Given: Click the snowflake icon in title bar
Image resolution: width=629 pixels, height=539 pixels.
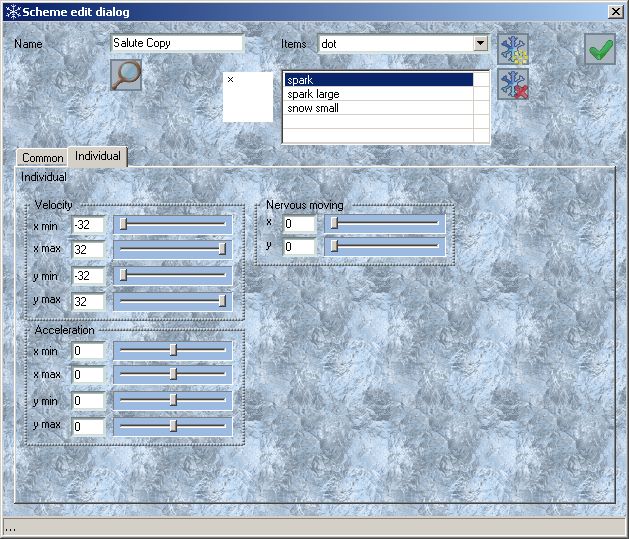Looking at the screenshot, I should [11, 10].
